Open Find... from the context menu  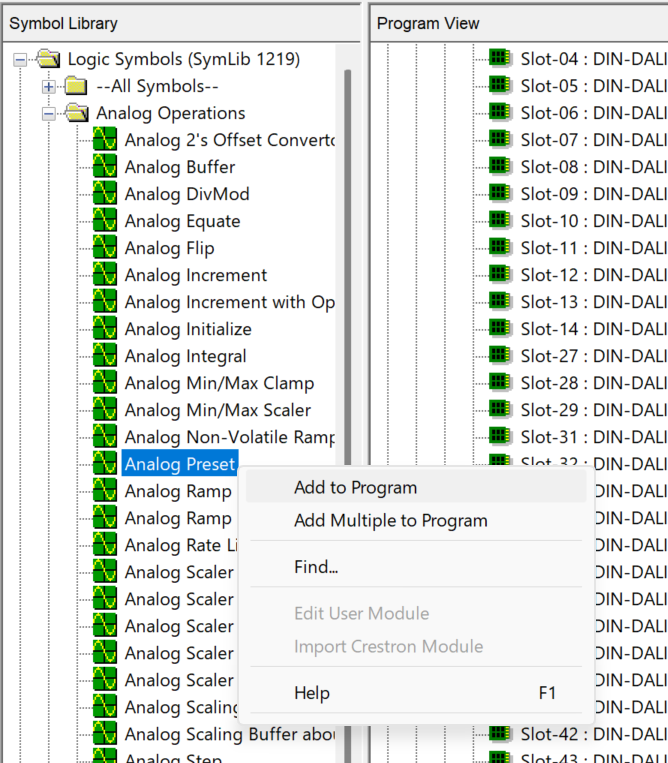(316, 567)
